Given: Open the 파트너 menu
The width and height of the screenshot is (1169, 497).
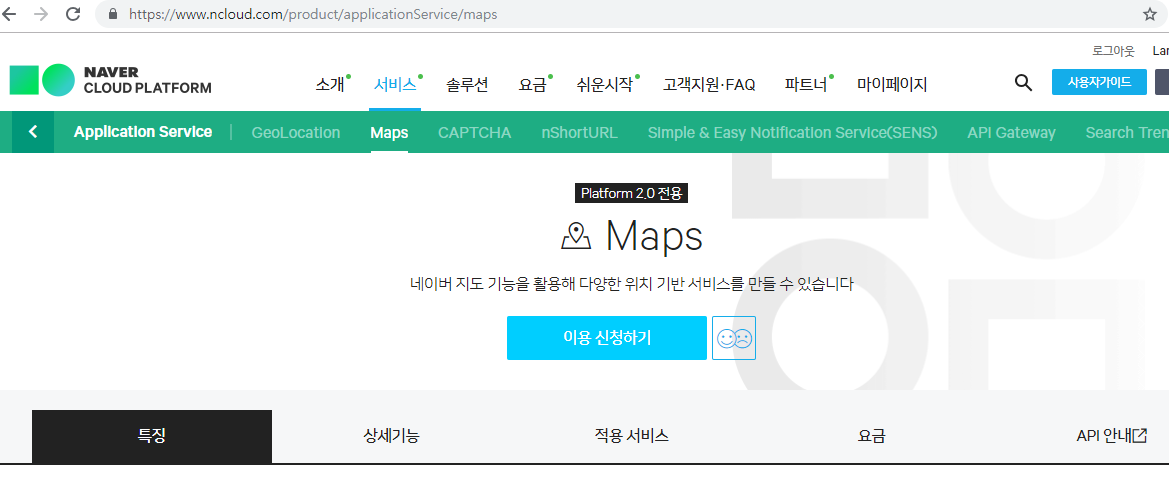Looking at the screenshot, I should click(x=807, y=84).
